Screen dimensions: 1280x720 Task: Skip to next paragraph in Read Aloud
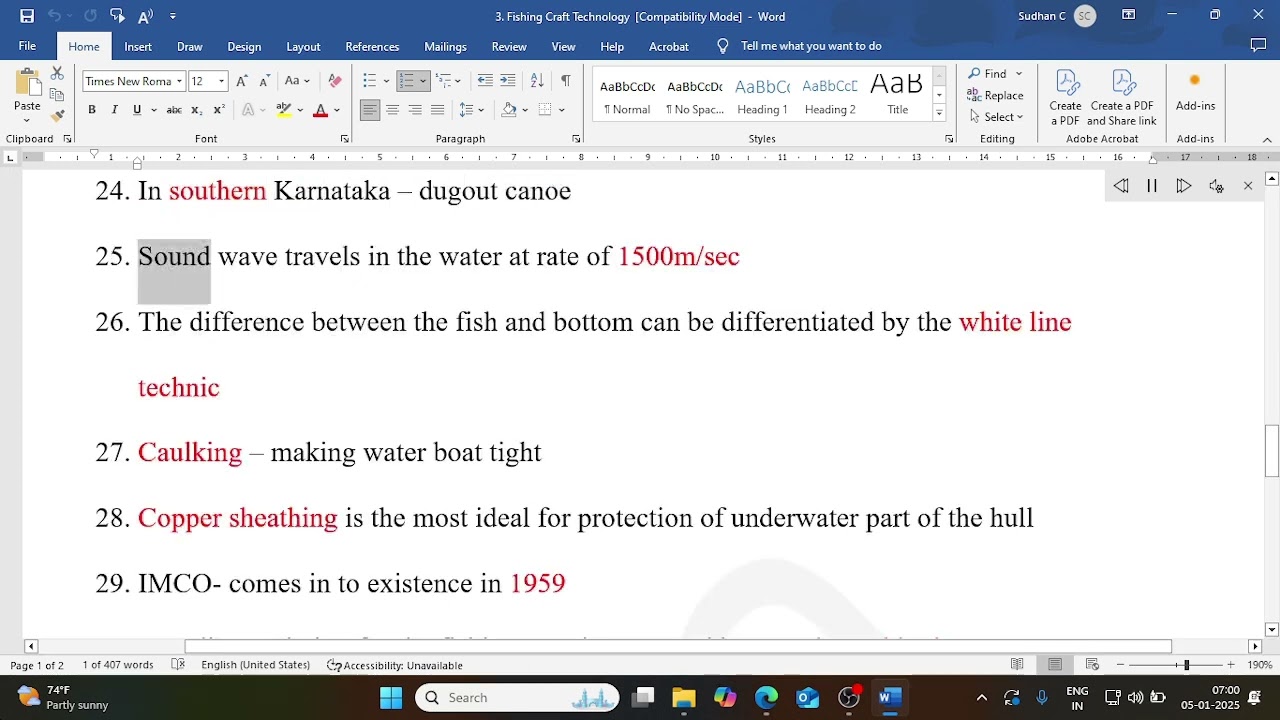1184,186
